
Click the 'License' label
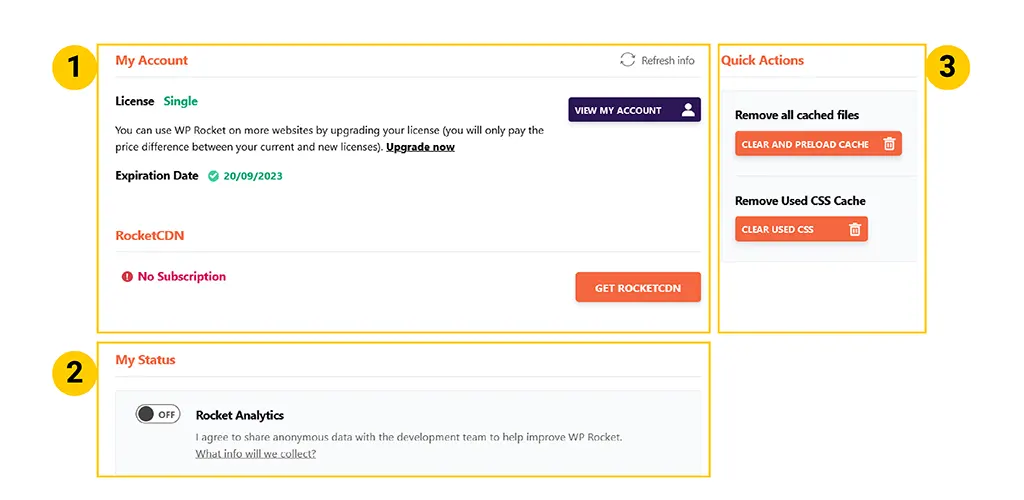point(135,101)
